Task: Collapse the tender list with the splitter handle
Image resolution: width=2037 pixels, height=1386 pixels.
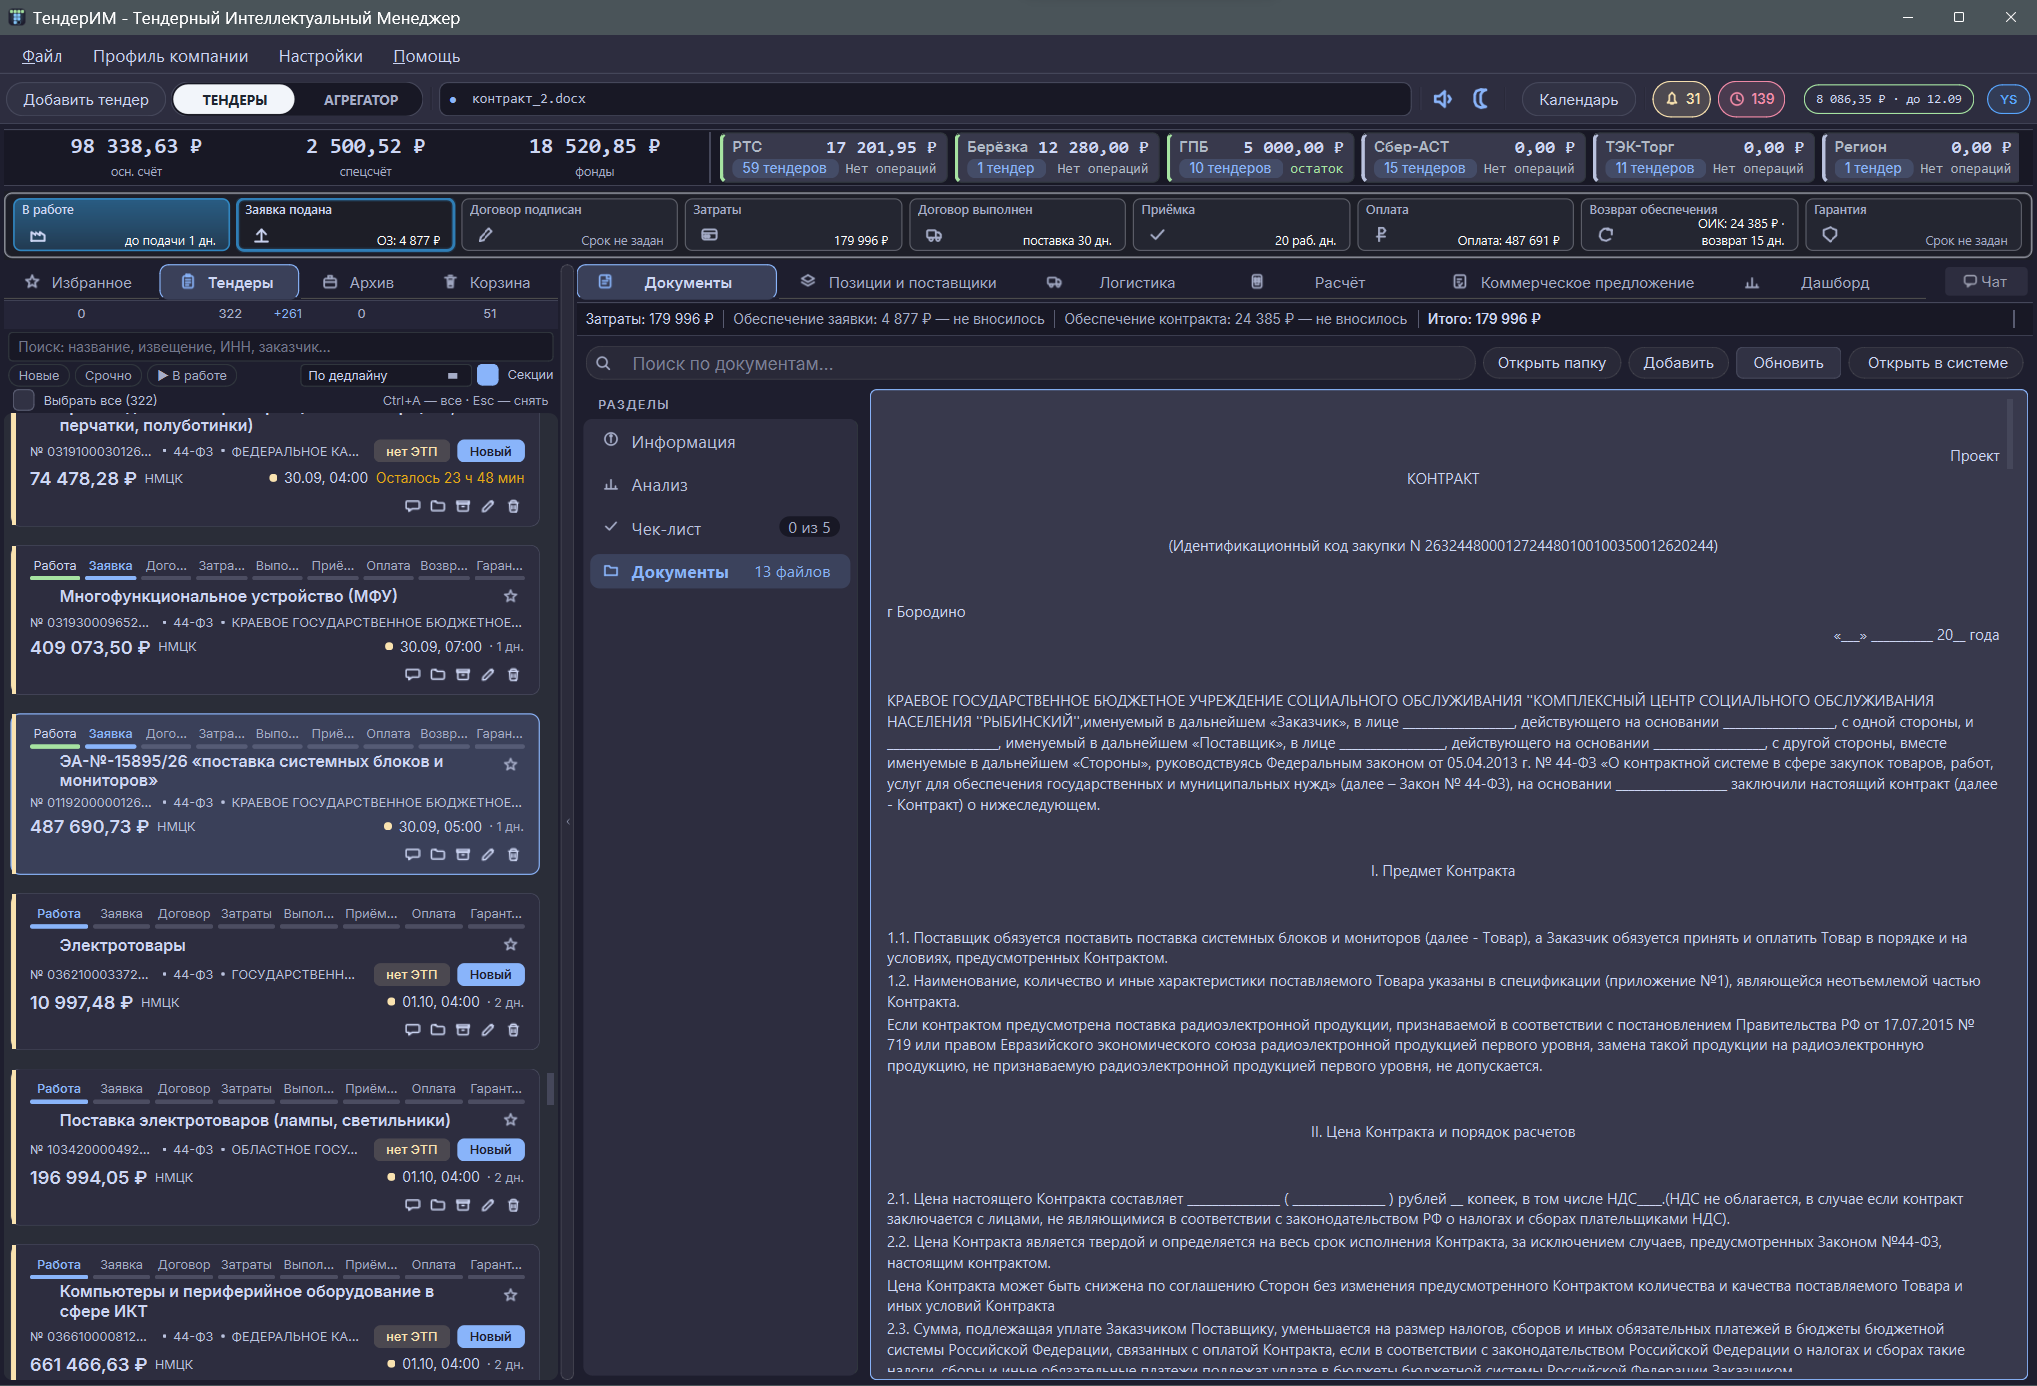Action: point(568,822)
